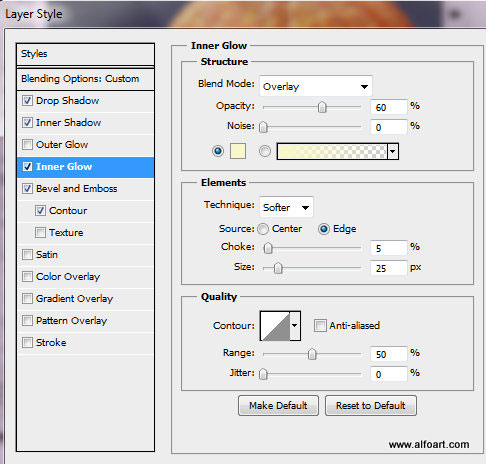
Task: Toggle Bevel and Emboss checkbox
Action: (27, 189)
